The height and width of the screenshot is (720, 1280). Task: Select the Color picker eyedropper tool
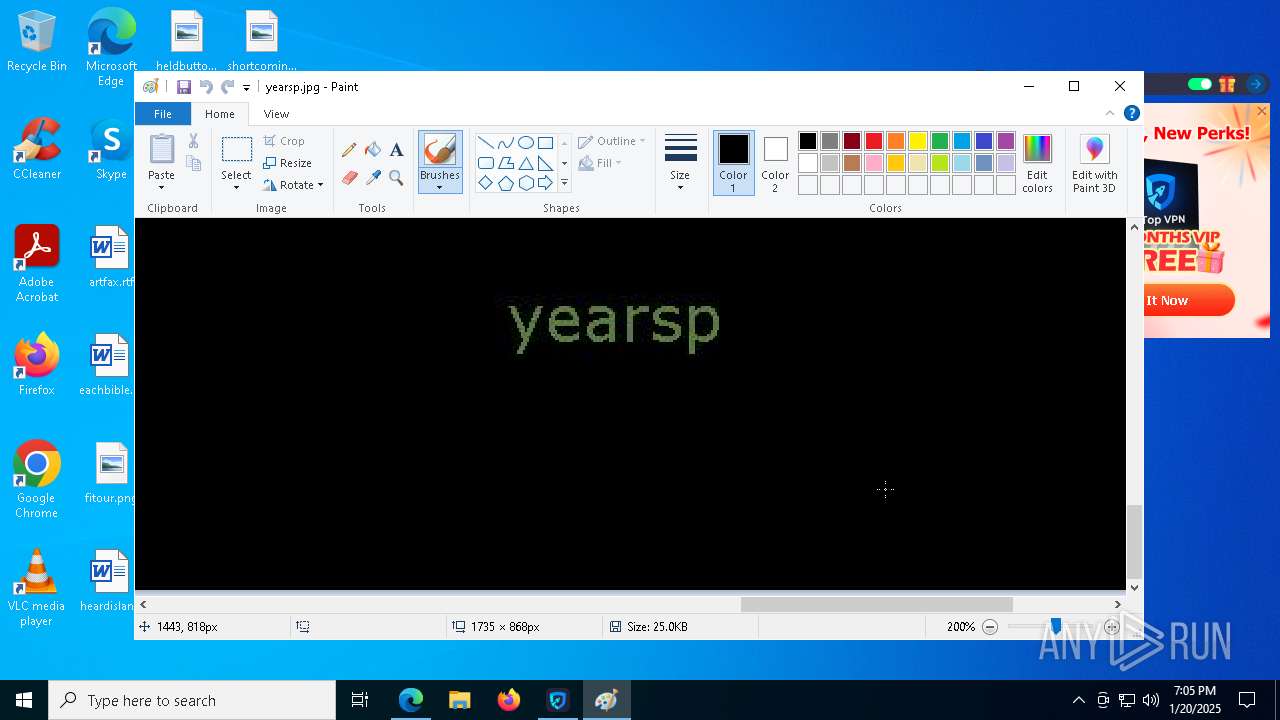(x=373, y=178)
